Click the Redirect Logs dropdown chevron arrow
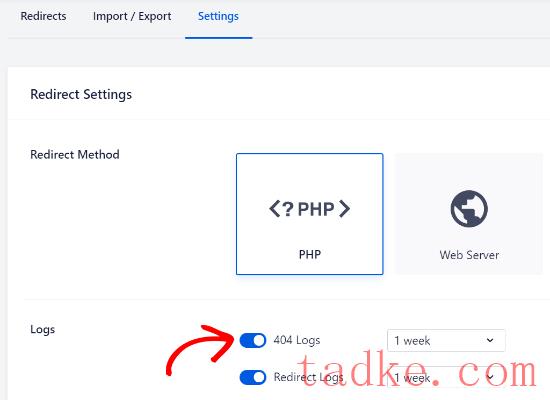The height and width of the screenshot is (400, 550). tap(490, 377)
